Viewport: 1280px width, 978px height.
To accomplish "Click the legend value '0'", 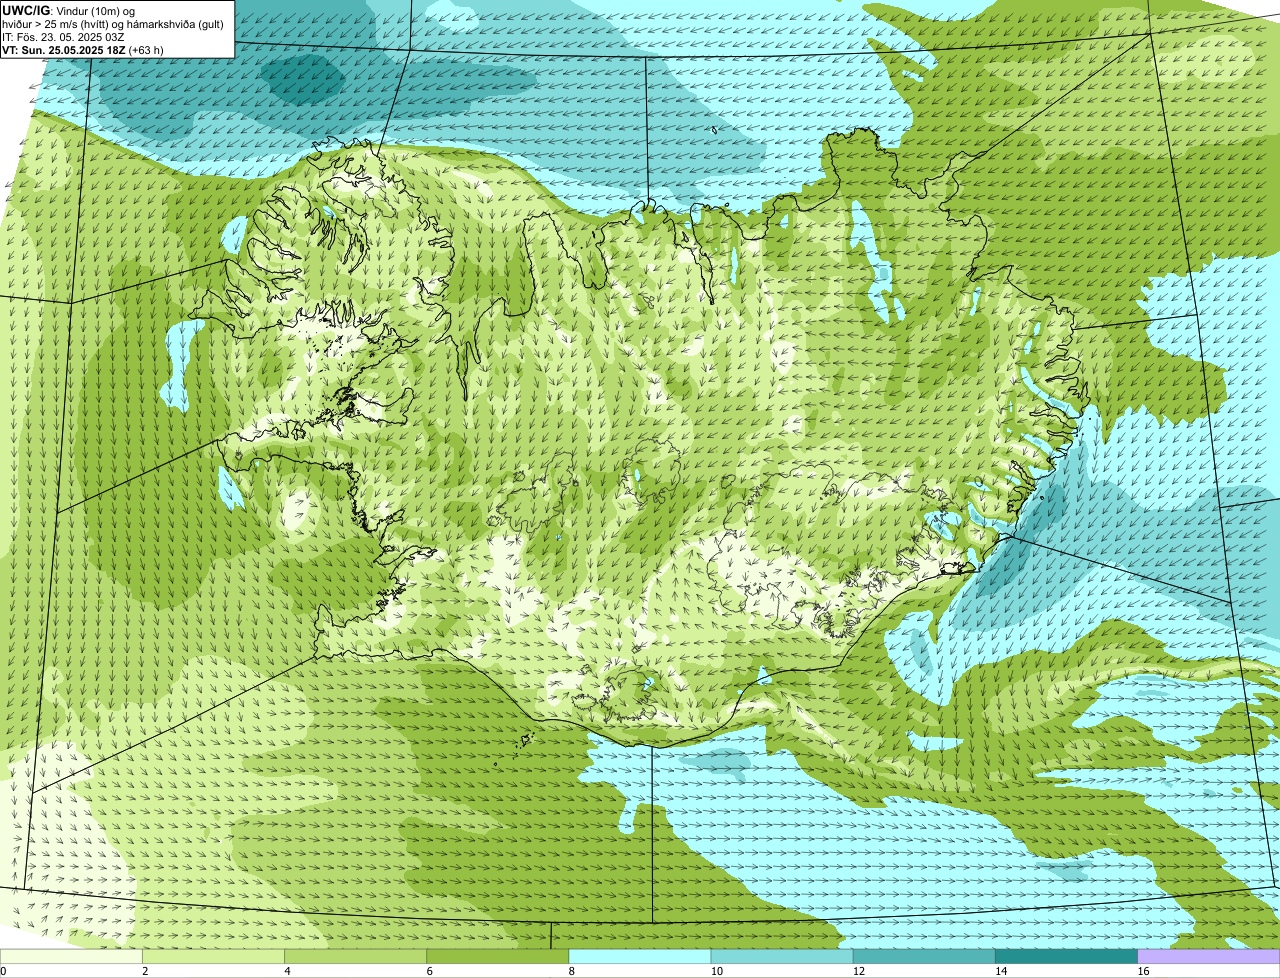I will 4,971.
